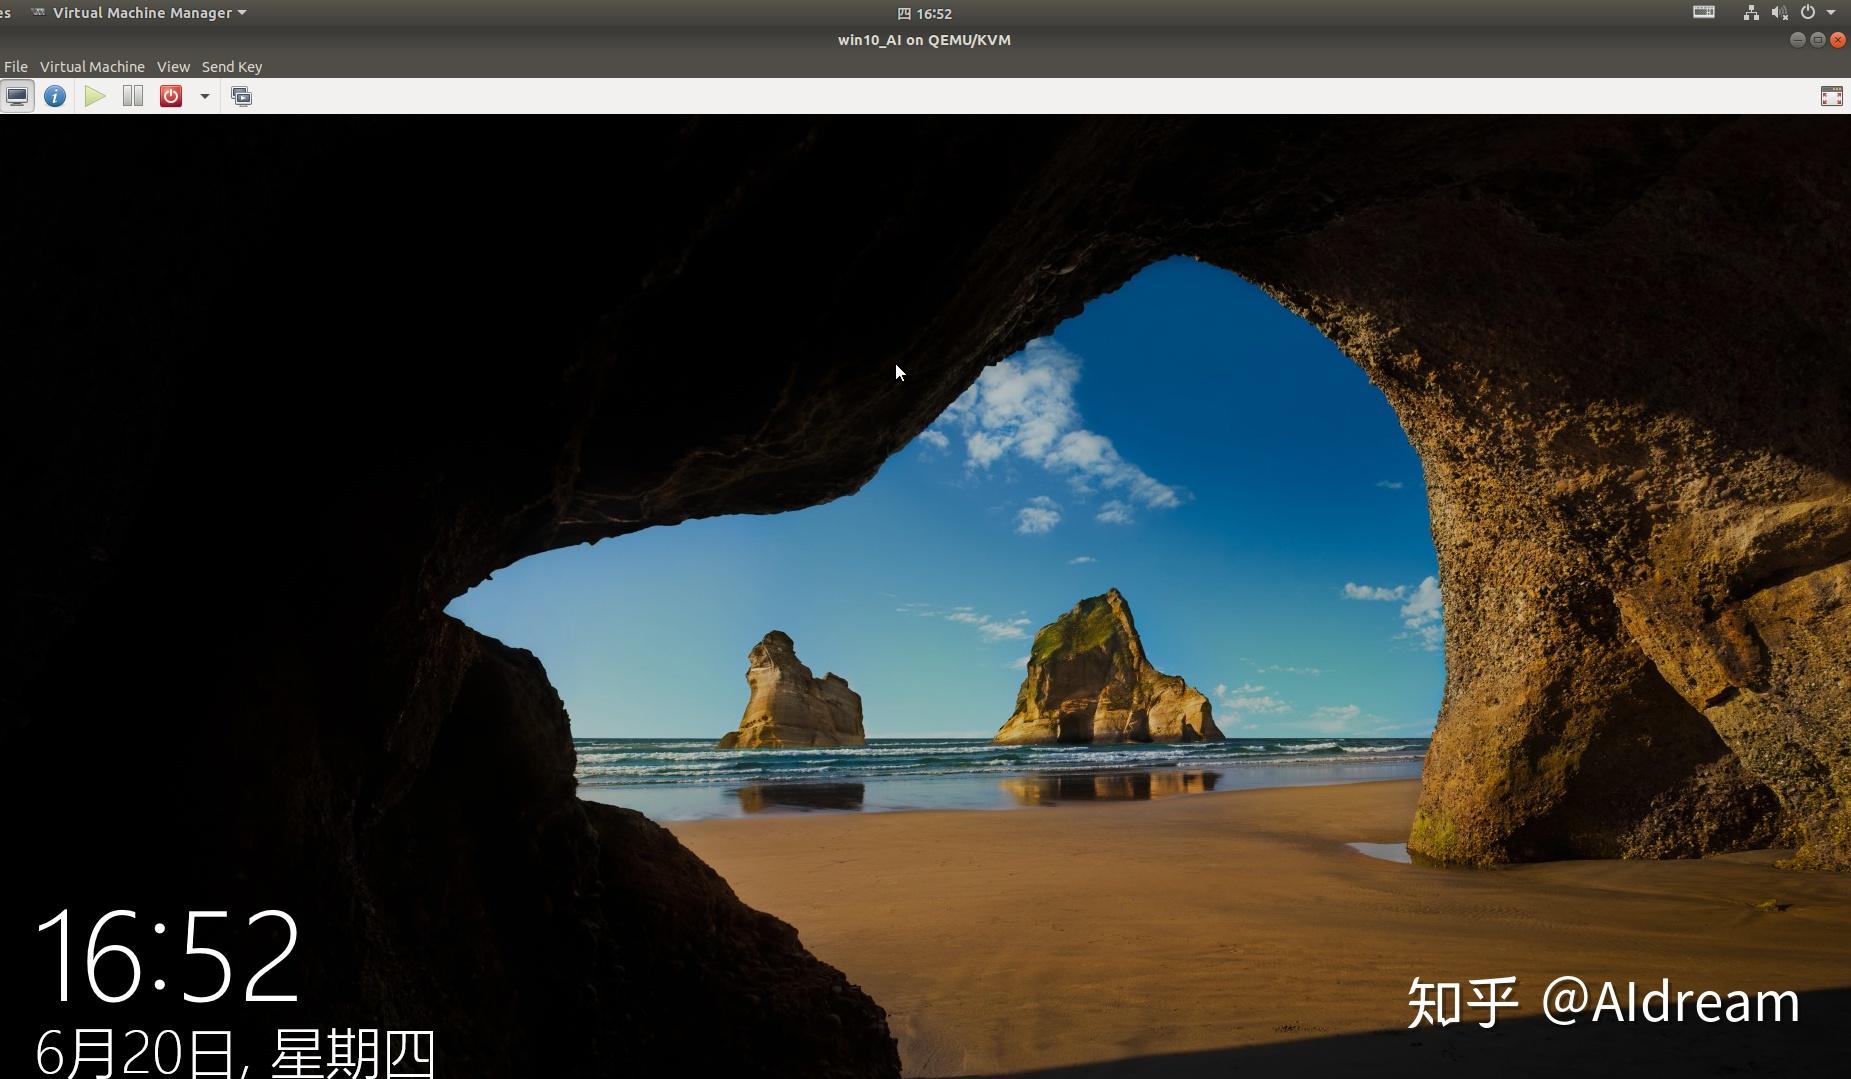Click the 6月20日, 星期四 date text
The width and height of the screenshot is (1851, 1079).
pos(236,1053)
